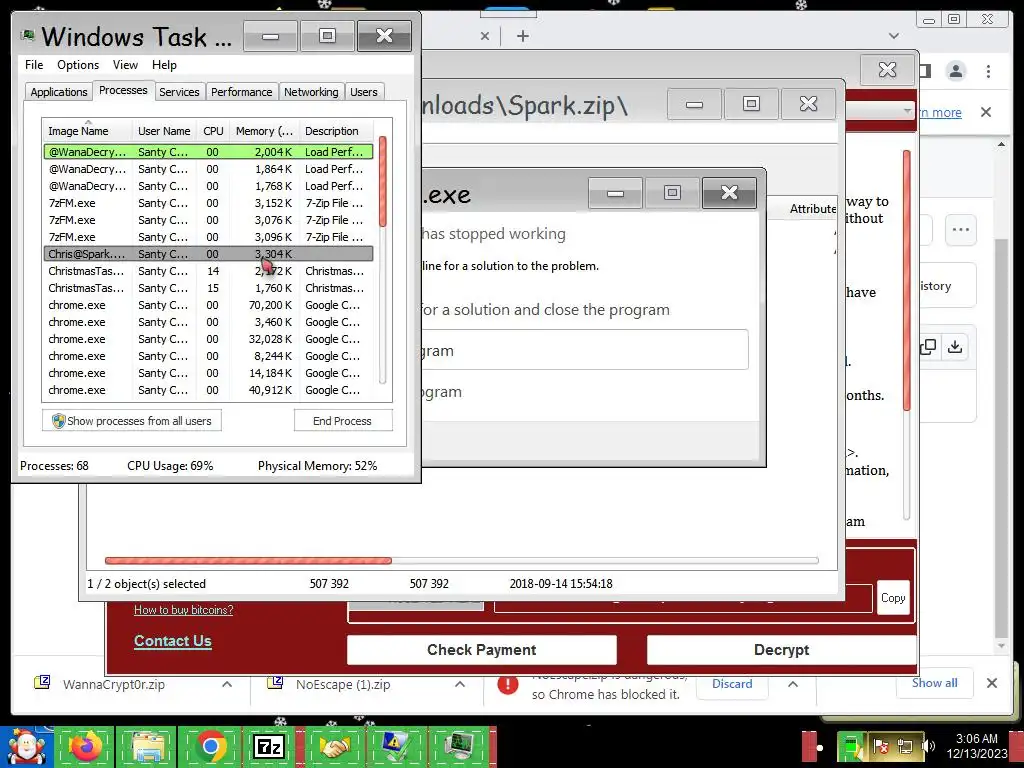Switch to the Performance tab
Screen dimensions: 1024x768
pos(241,92)
